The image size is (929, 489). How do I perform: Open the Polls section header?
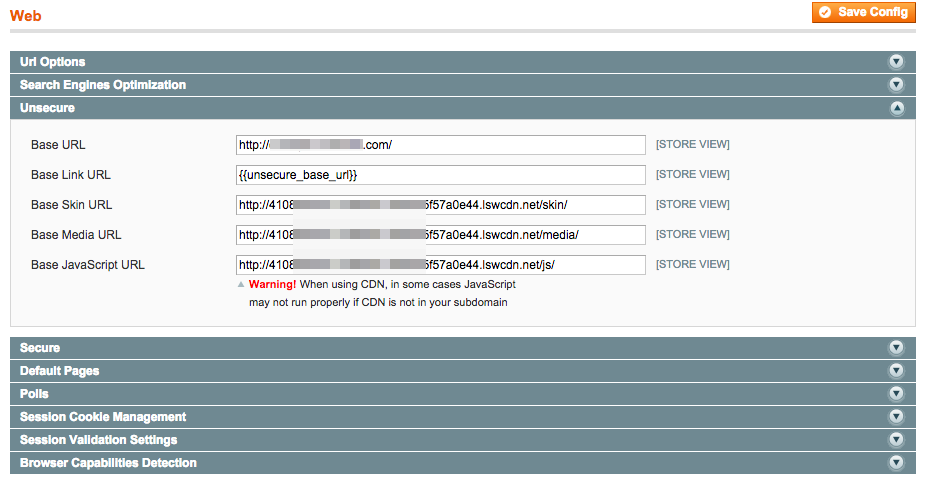[34, 394]
